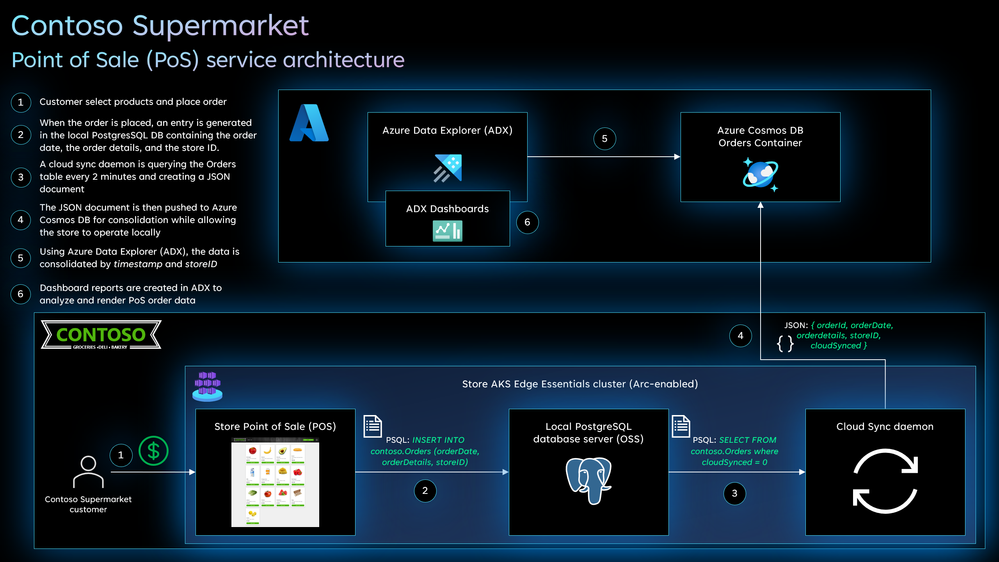Click the 'Contoso Supermarket' main title
Image resolution: width=999 pixels, height=562 pixels.
tap(160, 25)
